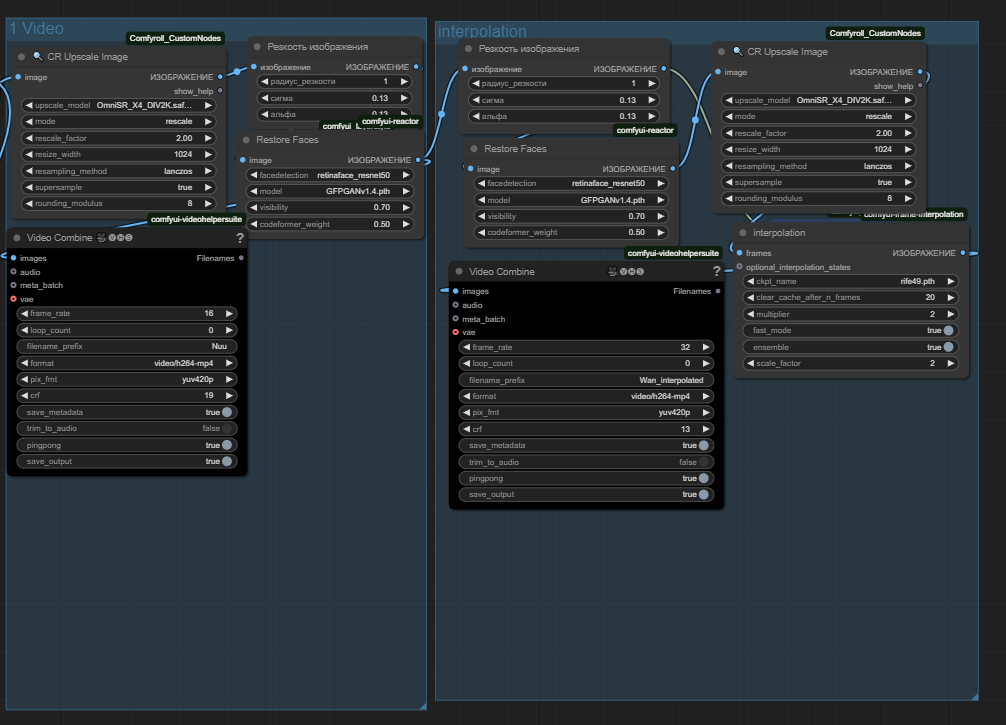The image size is (1006, 725).
Task: Click the vae input port on 1 Video Video Combine
Action: click(13, 299)
